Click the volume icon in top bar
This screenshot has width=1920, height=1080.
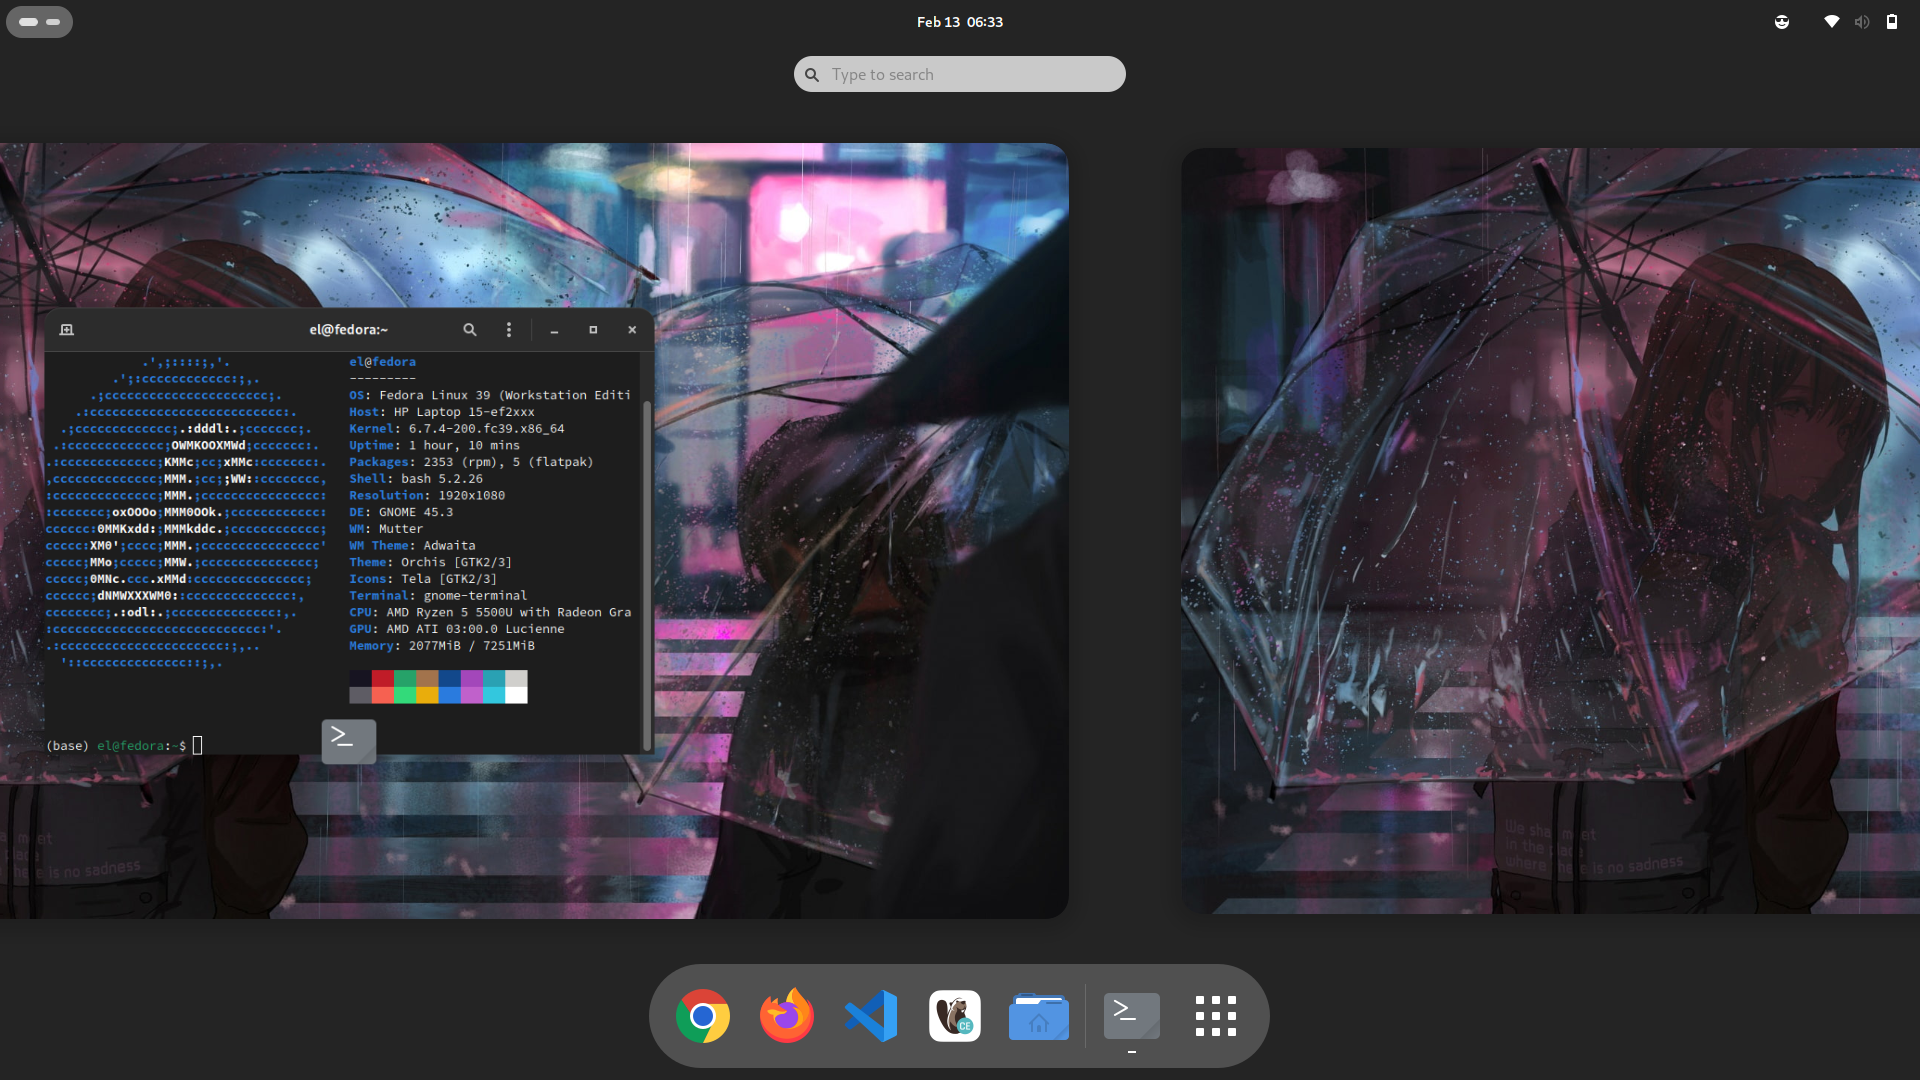[x=1861, y=22]
